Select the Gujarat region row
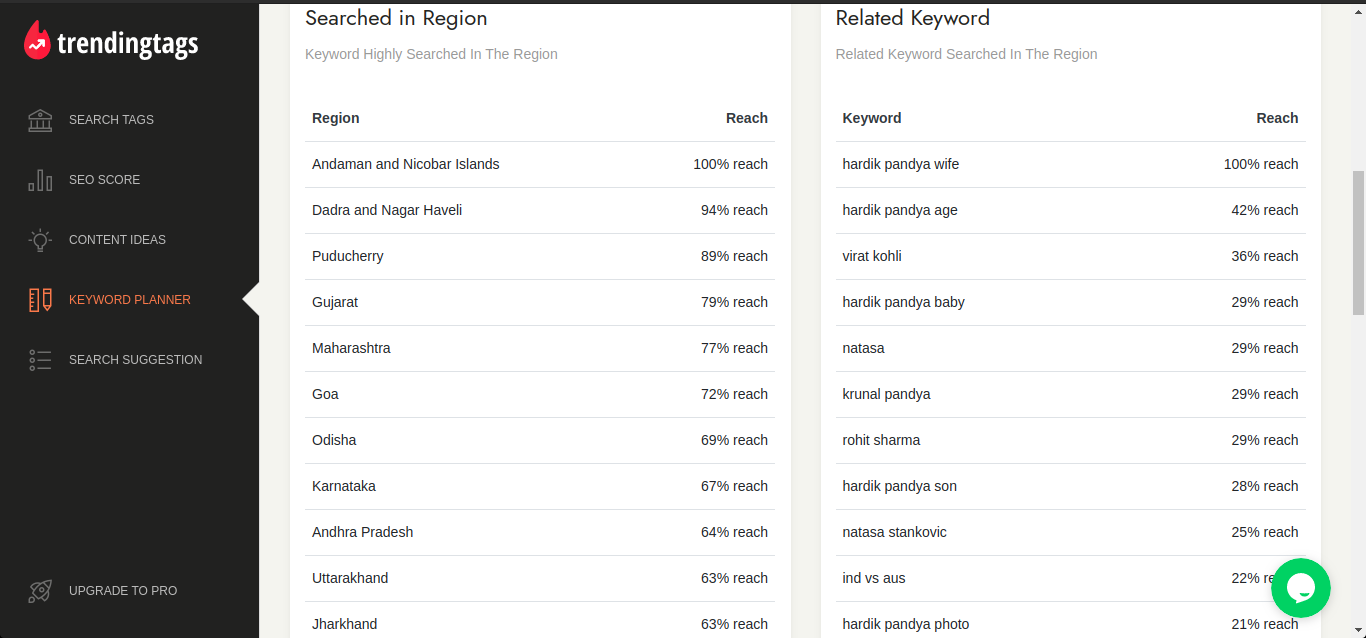Screen dimensions: 1366x638 (540, 302)
